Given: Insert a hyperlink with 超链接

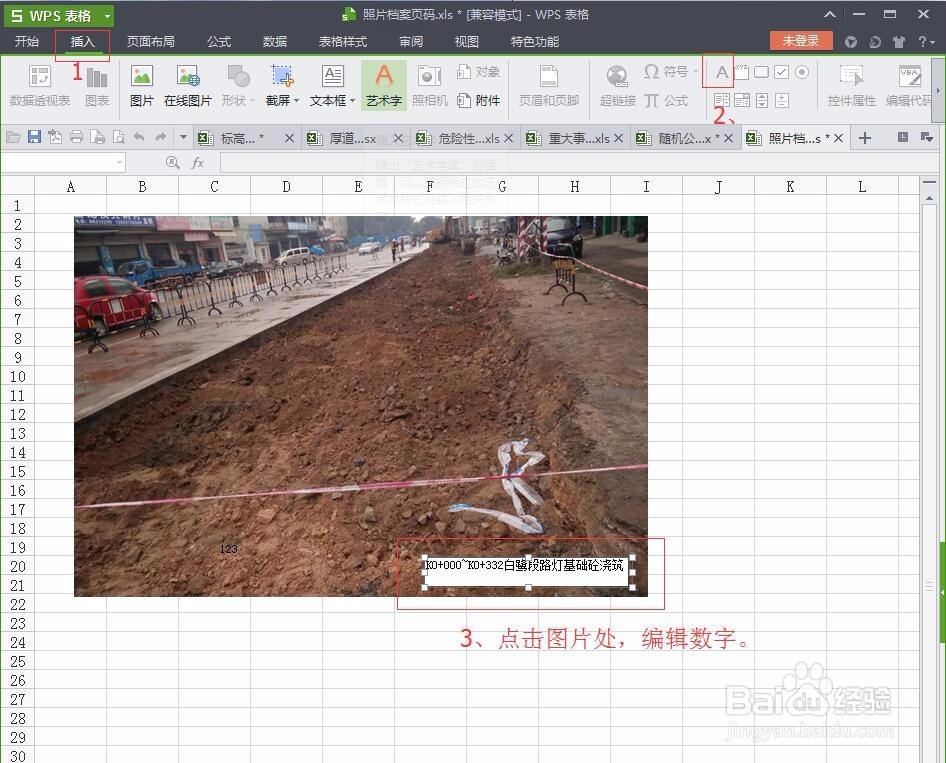Looking at the screenshot, I should point(617,86).
